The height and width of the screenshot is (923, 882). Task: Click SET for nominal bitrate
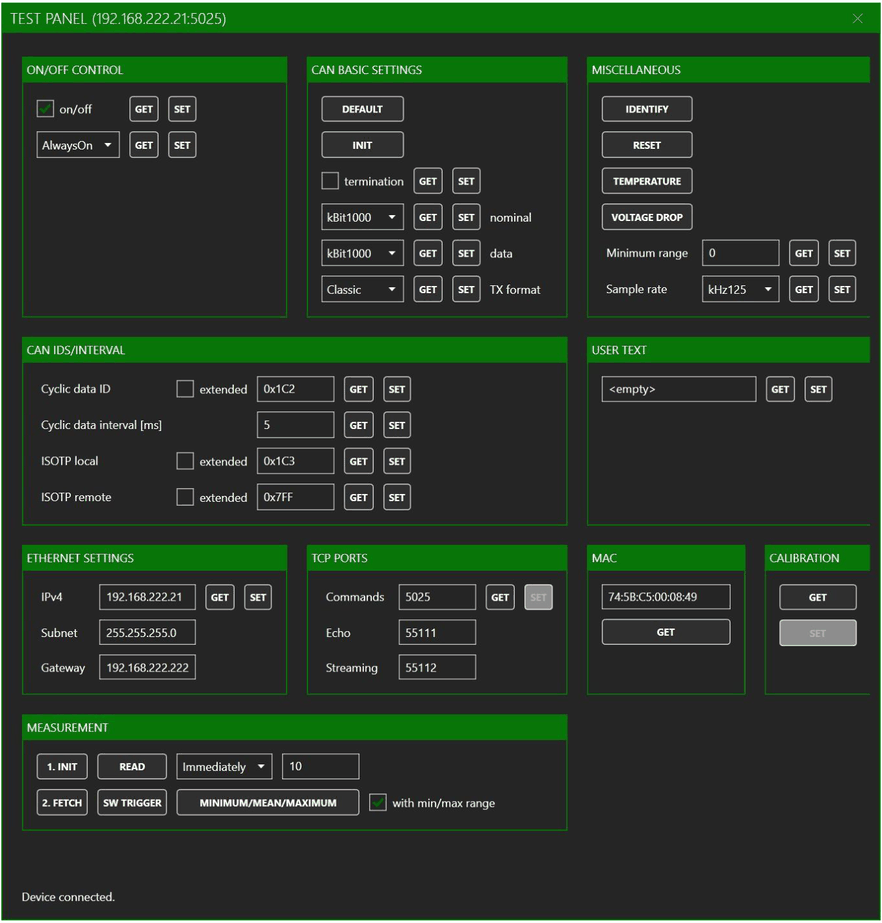pos(466,217)
